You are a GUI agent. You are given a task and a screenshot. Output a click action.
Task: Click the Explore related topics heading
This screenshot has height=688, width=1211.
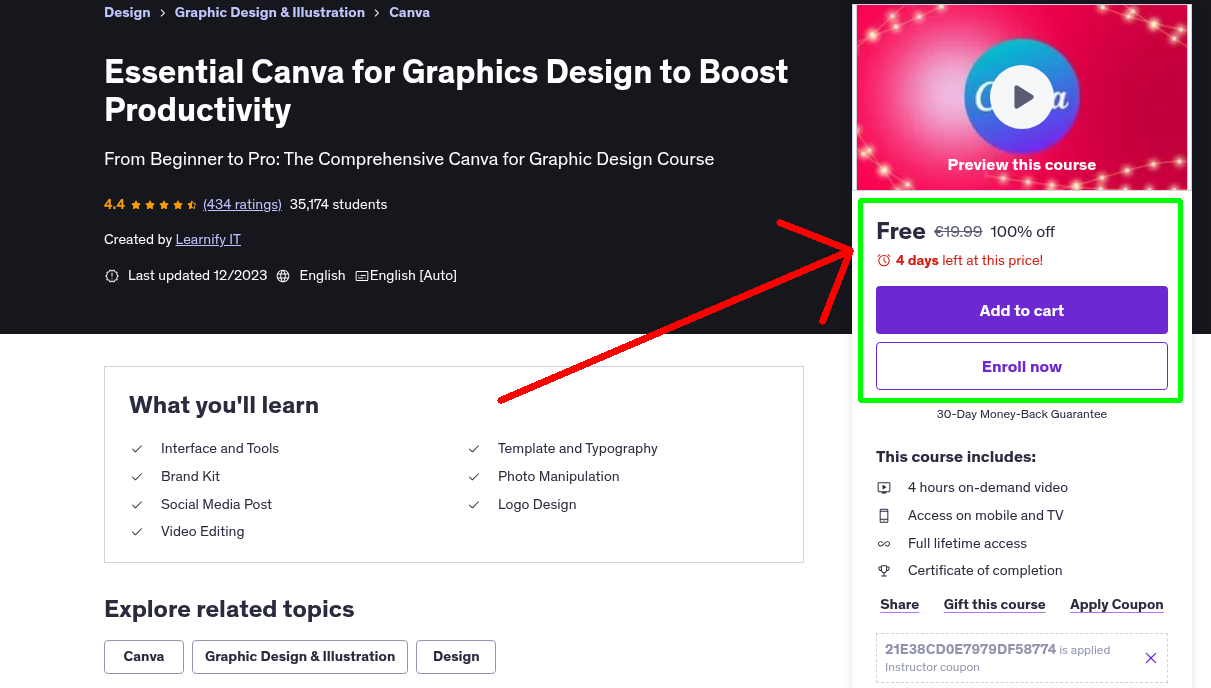pos(229,610)
